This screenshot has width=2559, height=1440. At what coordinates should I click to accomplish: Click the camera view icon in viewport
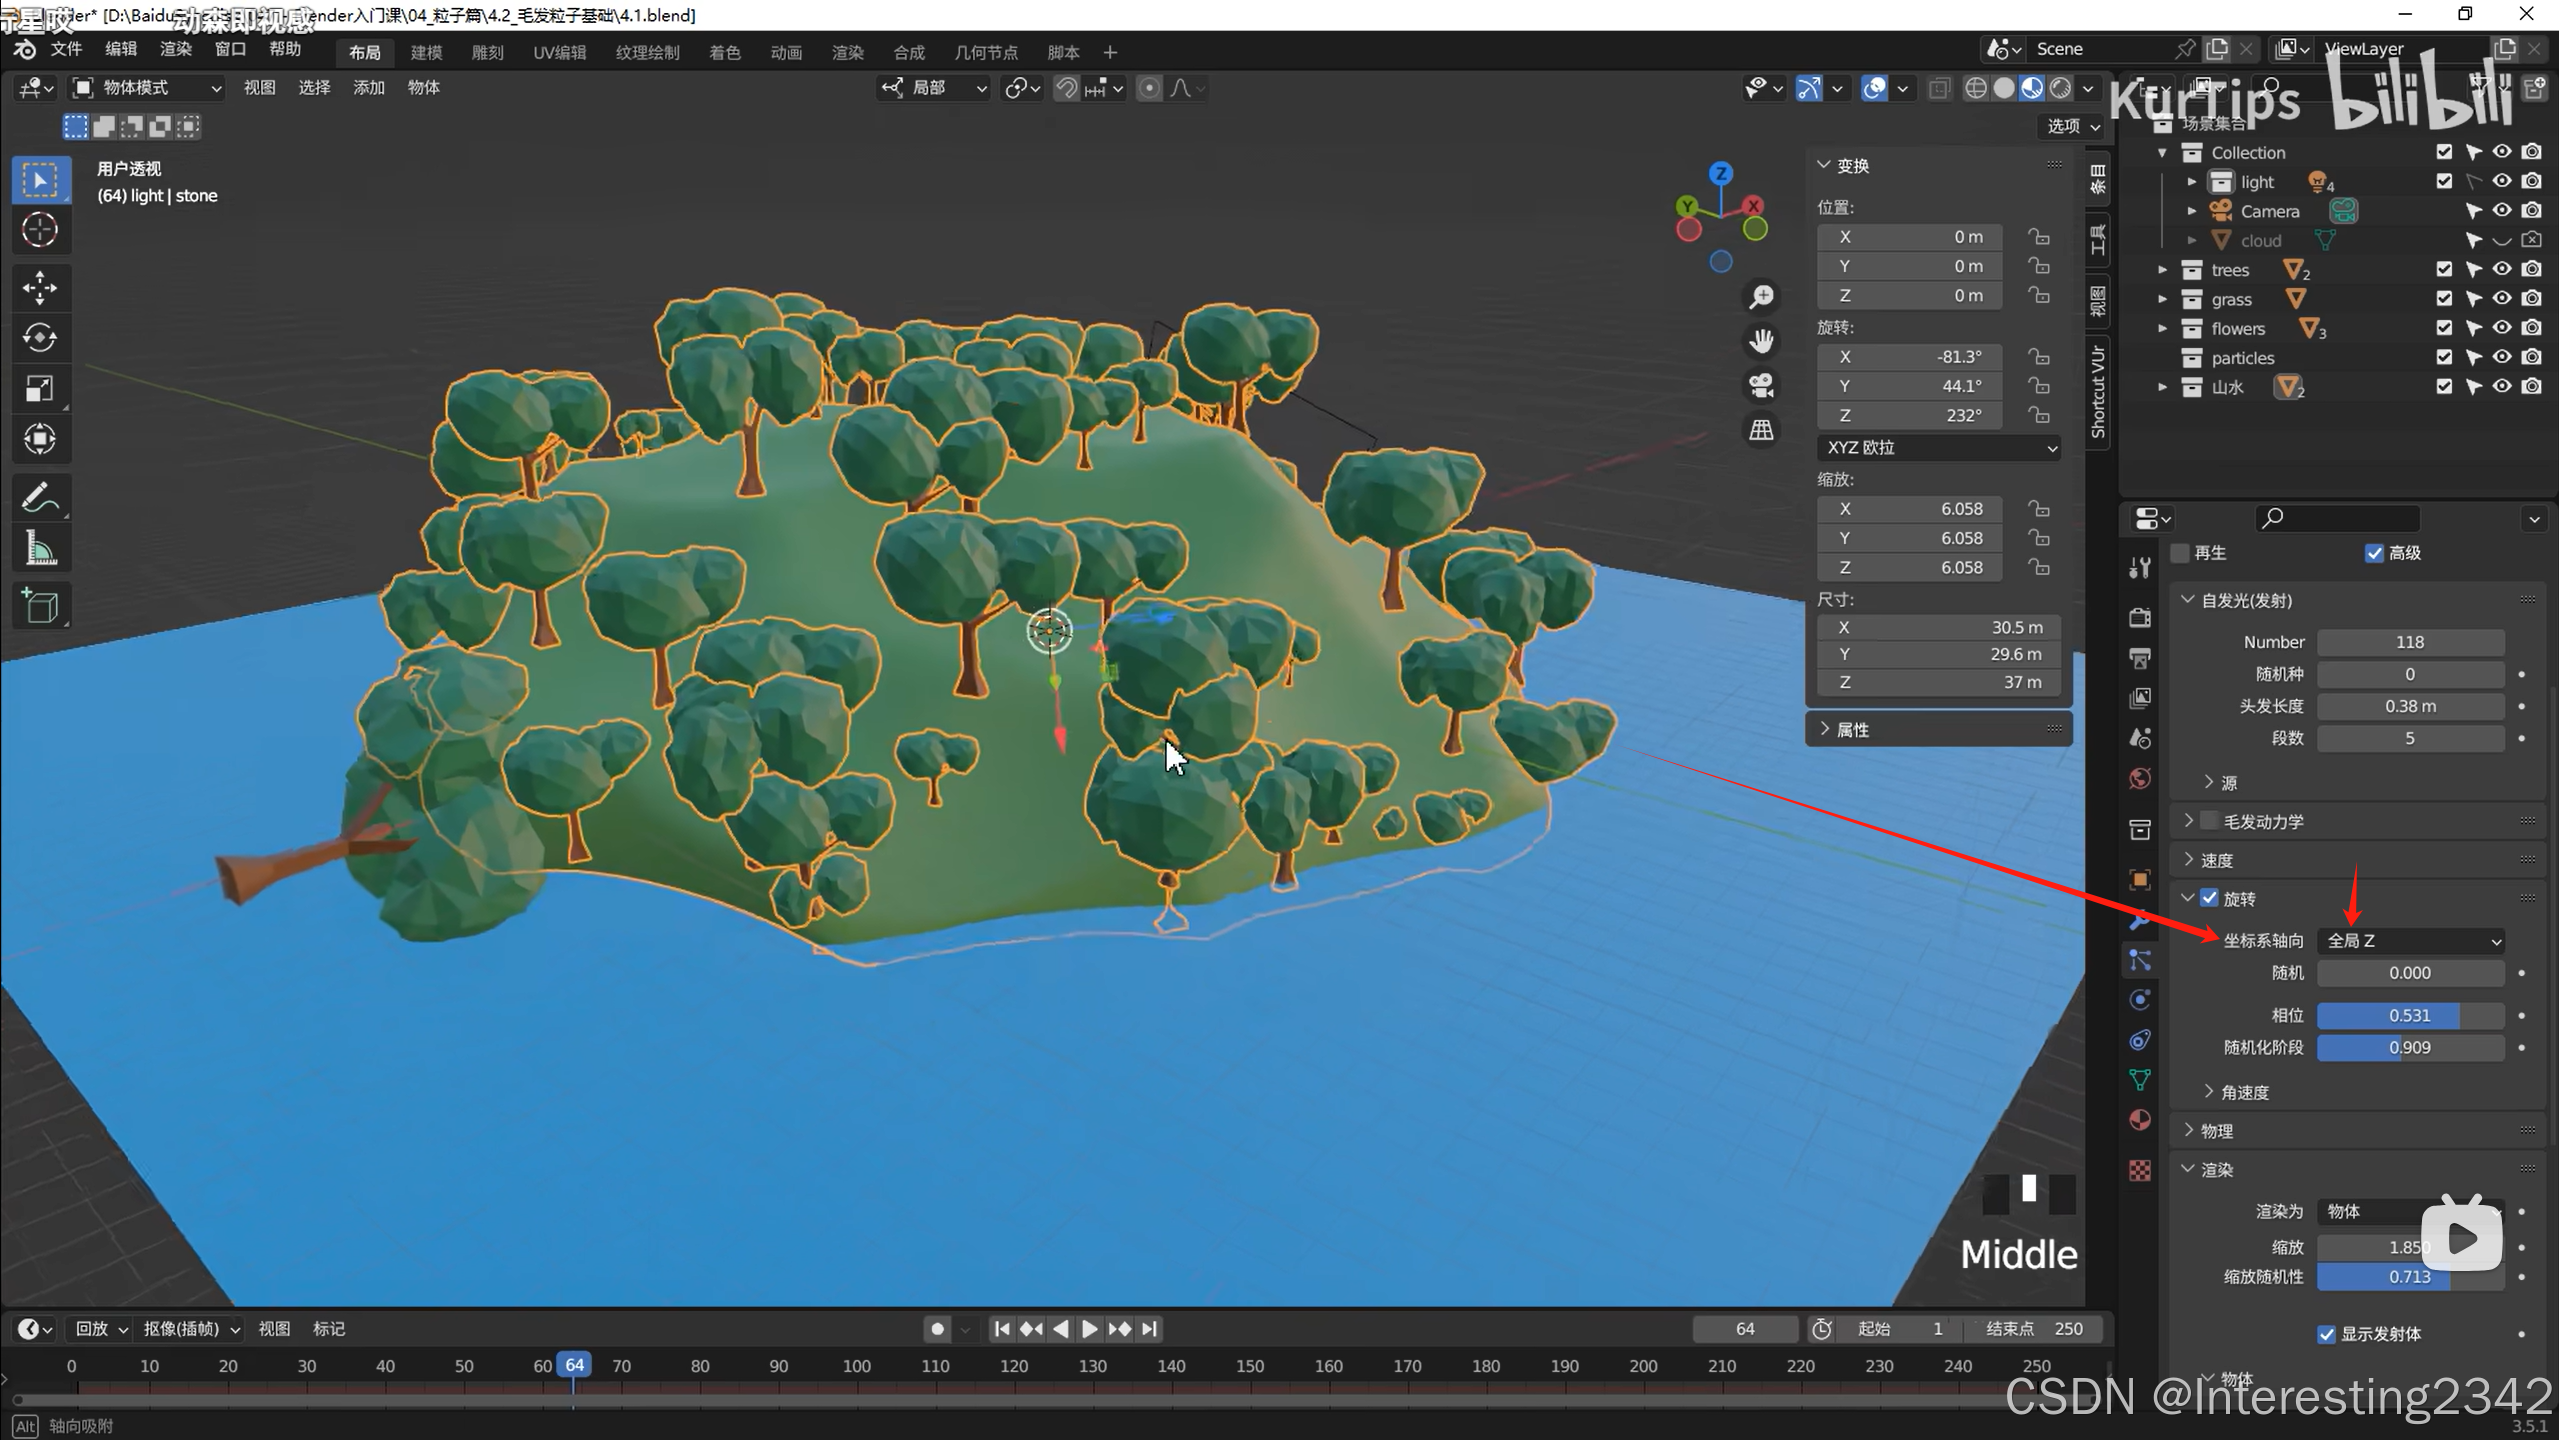tap(1761, 385)
